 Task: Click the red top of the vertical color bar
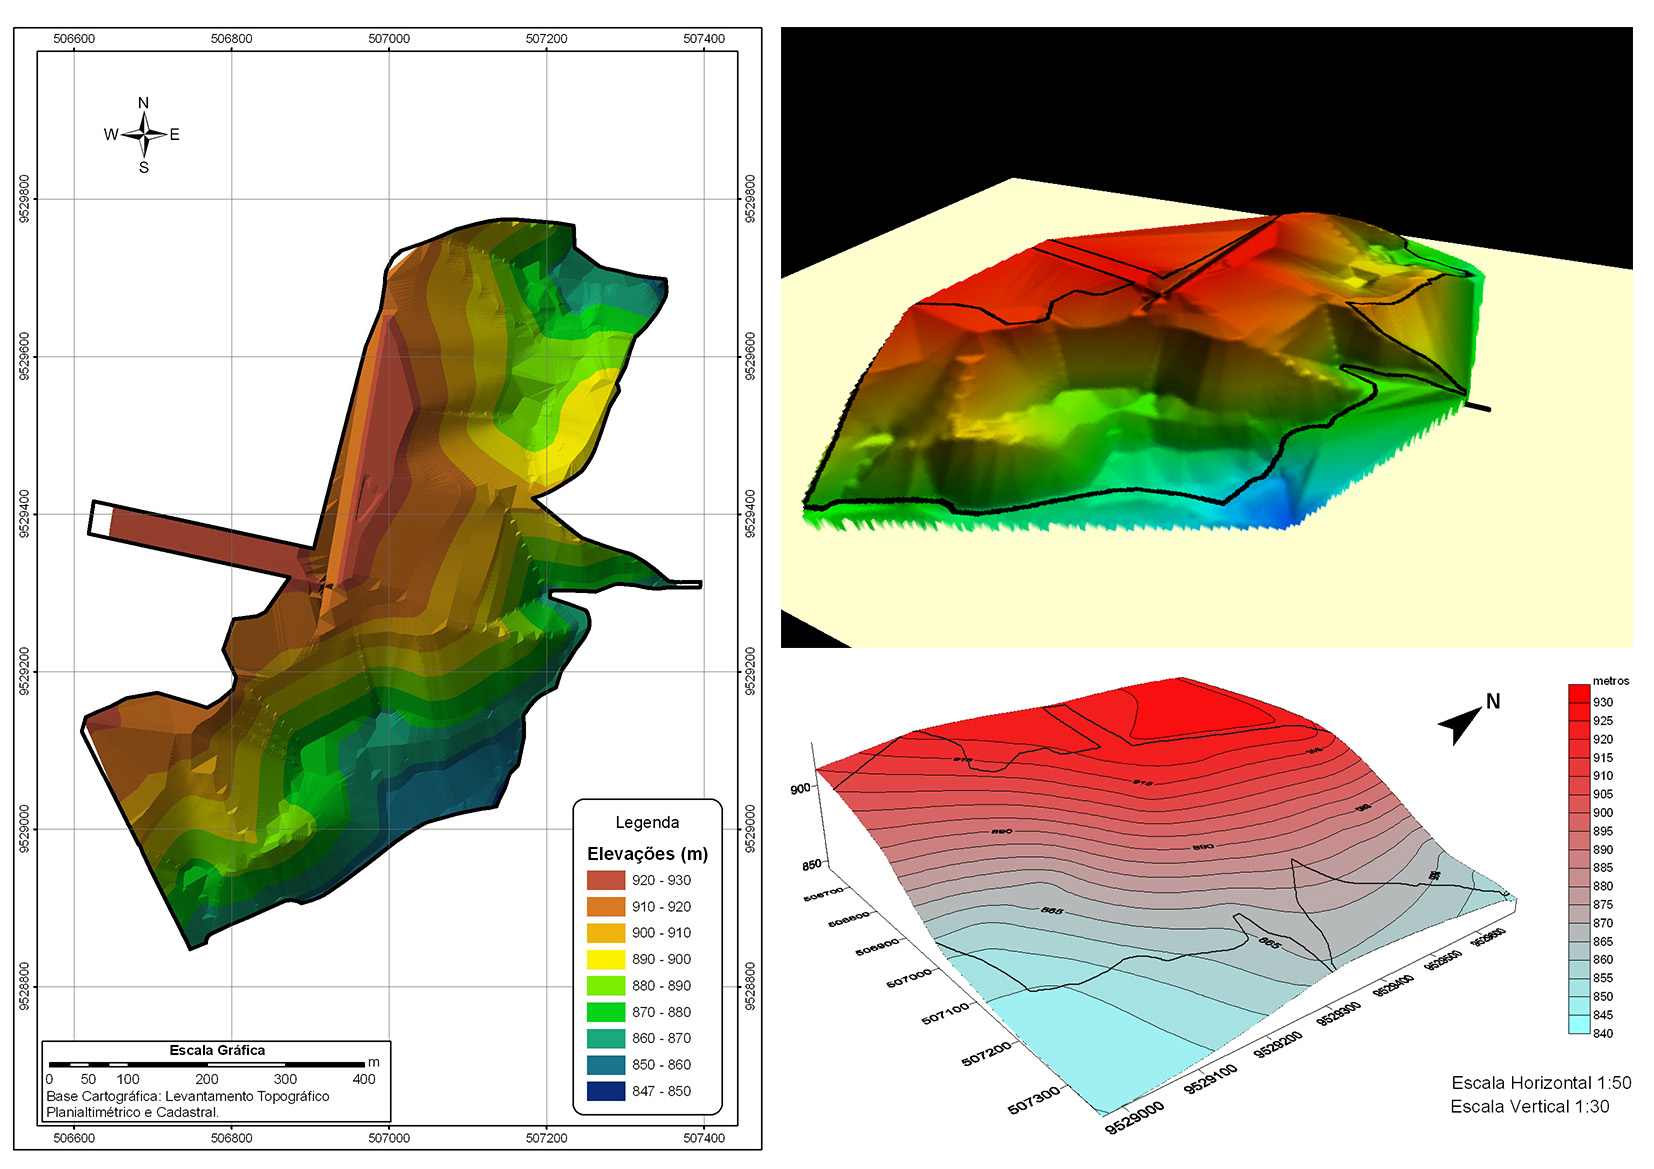(x=1578, y=694)
